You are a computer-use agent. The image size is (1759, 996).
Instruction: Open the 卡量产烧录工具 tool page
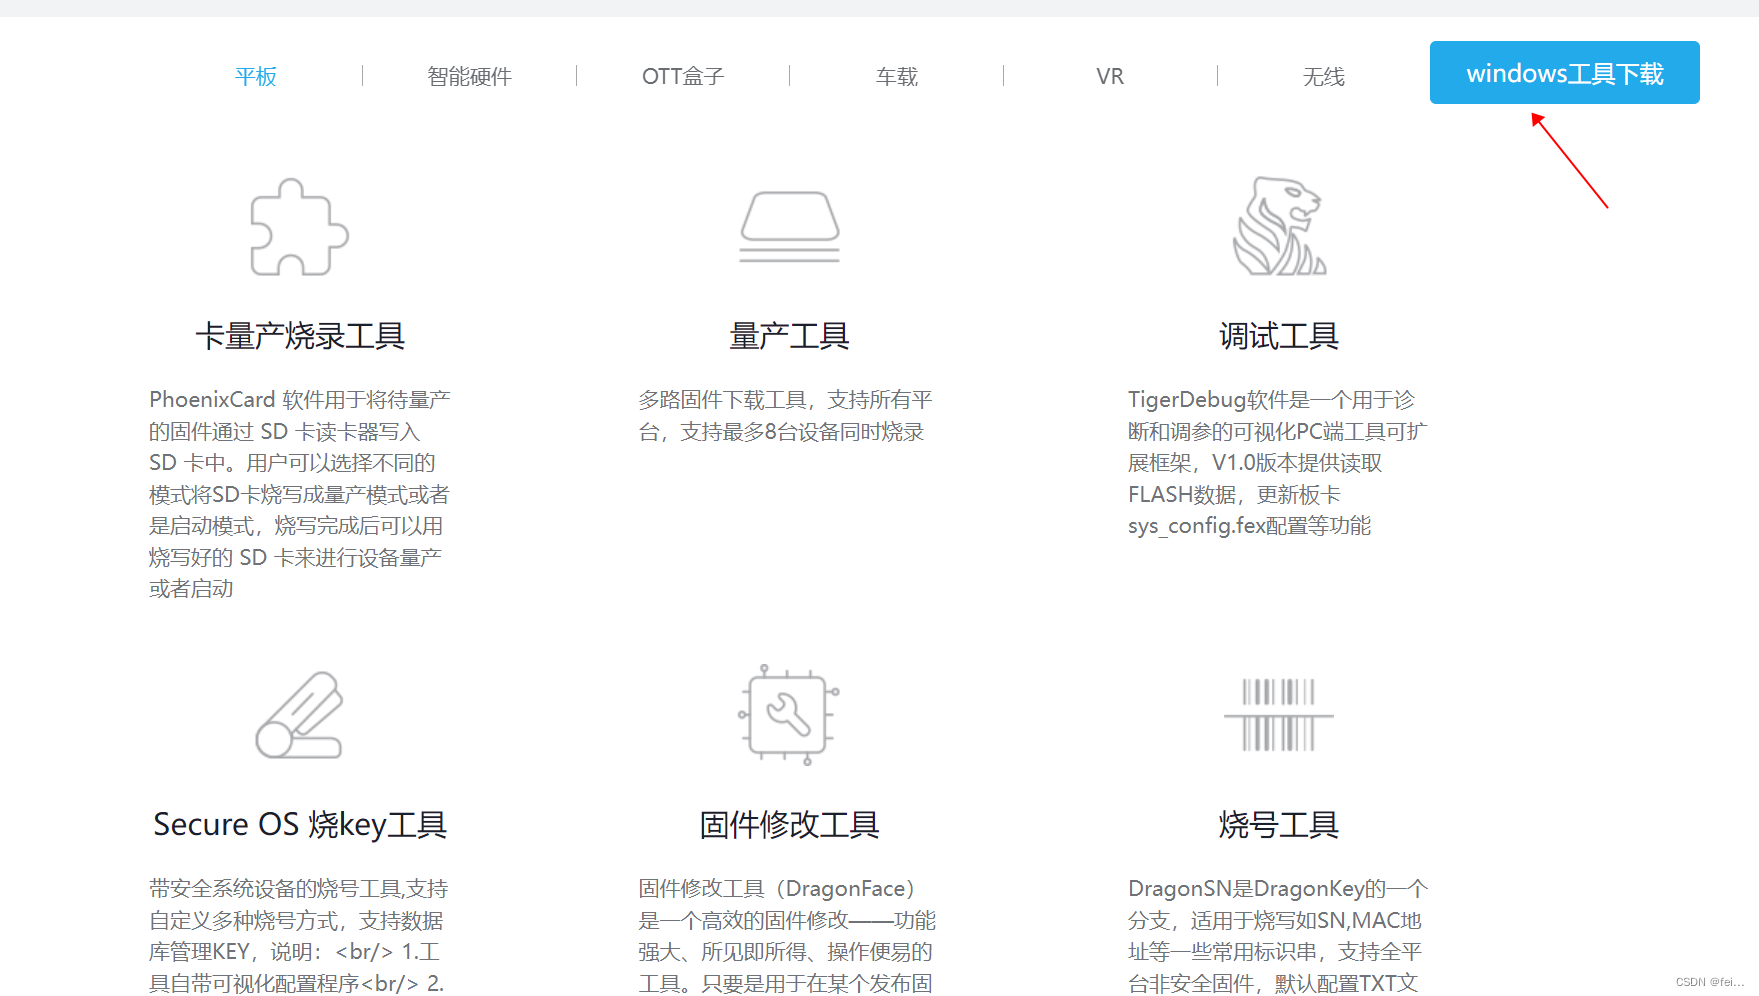[300, 335]
